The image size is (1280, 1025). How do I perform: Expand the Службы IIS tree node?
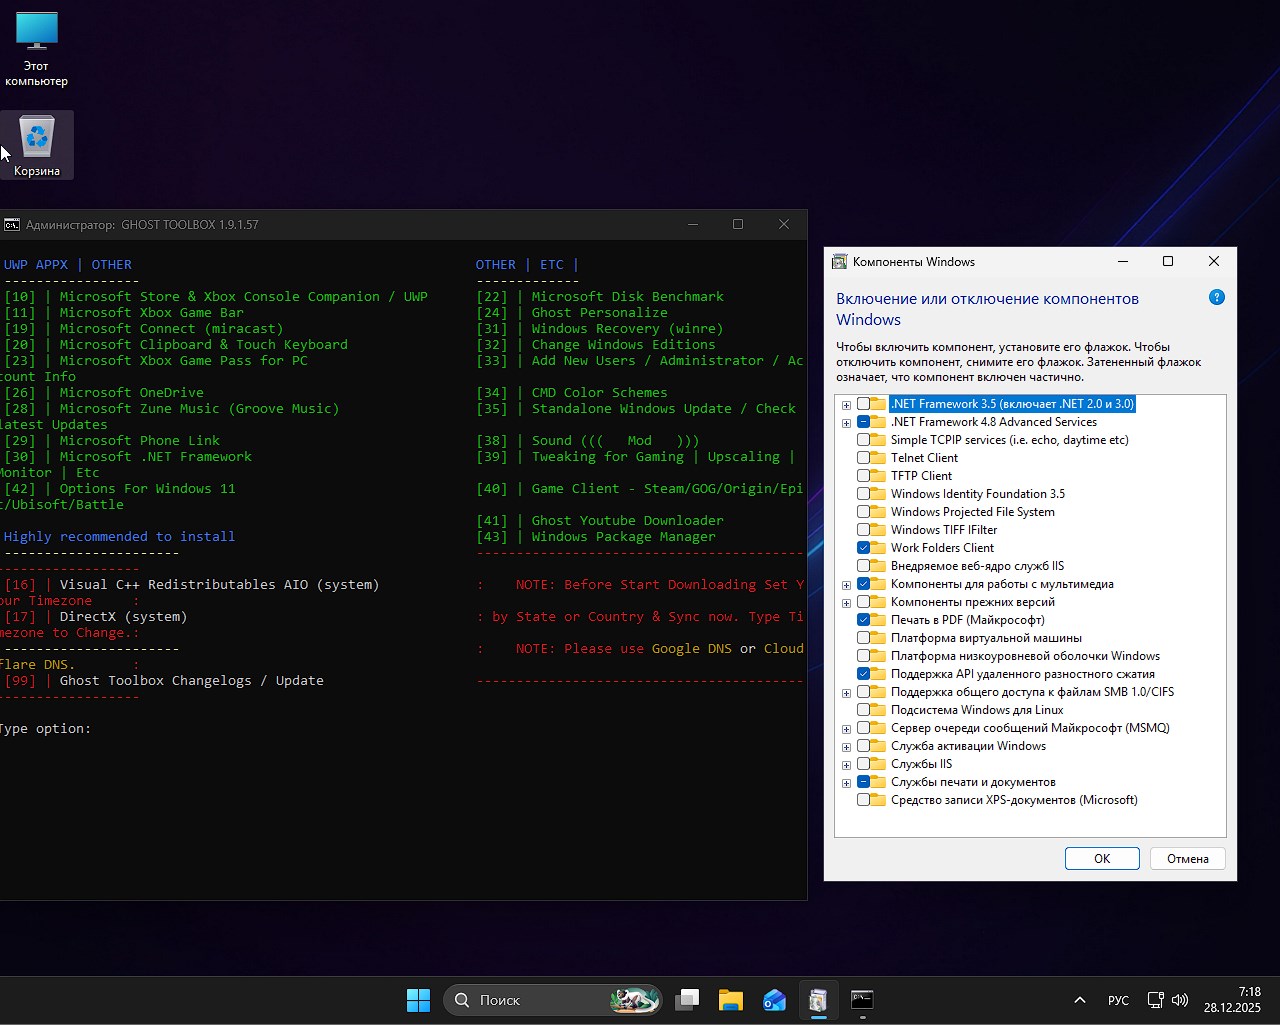846,763
